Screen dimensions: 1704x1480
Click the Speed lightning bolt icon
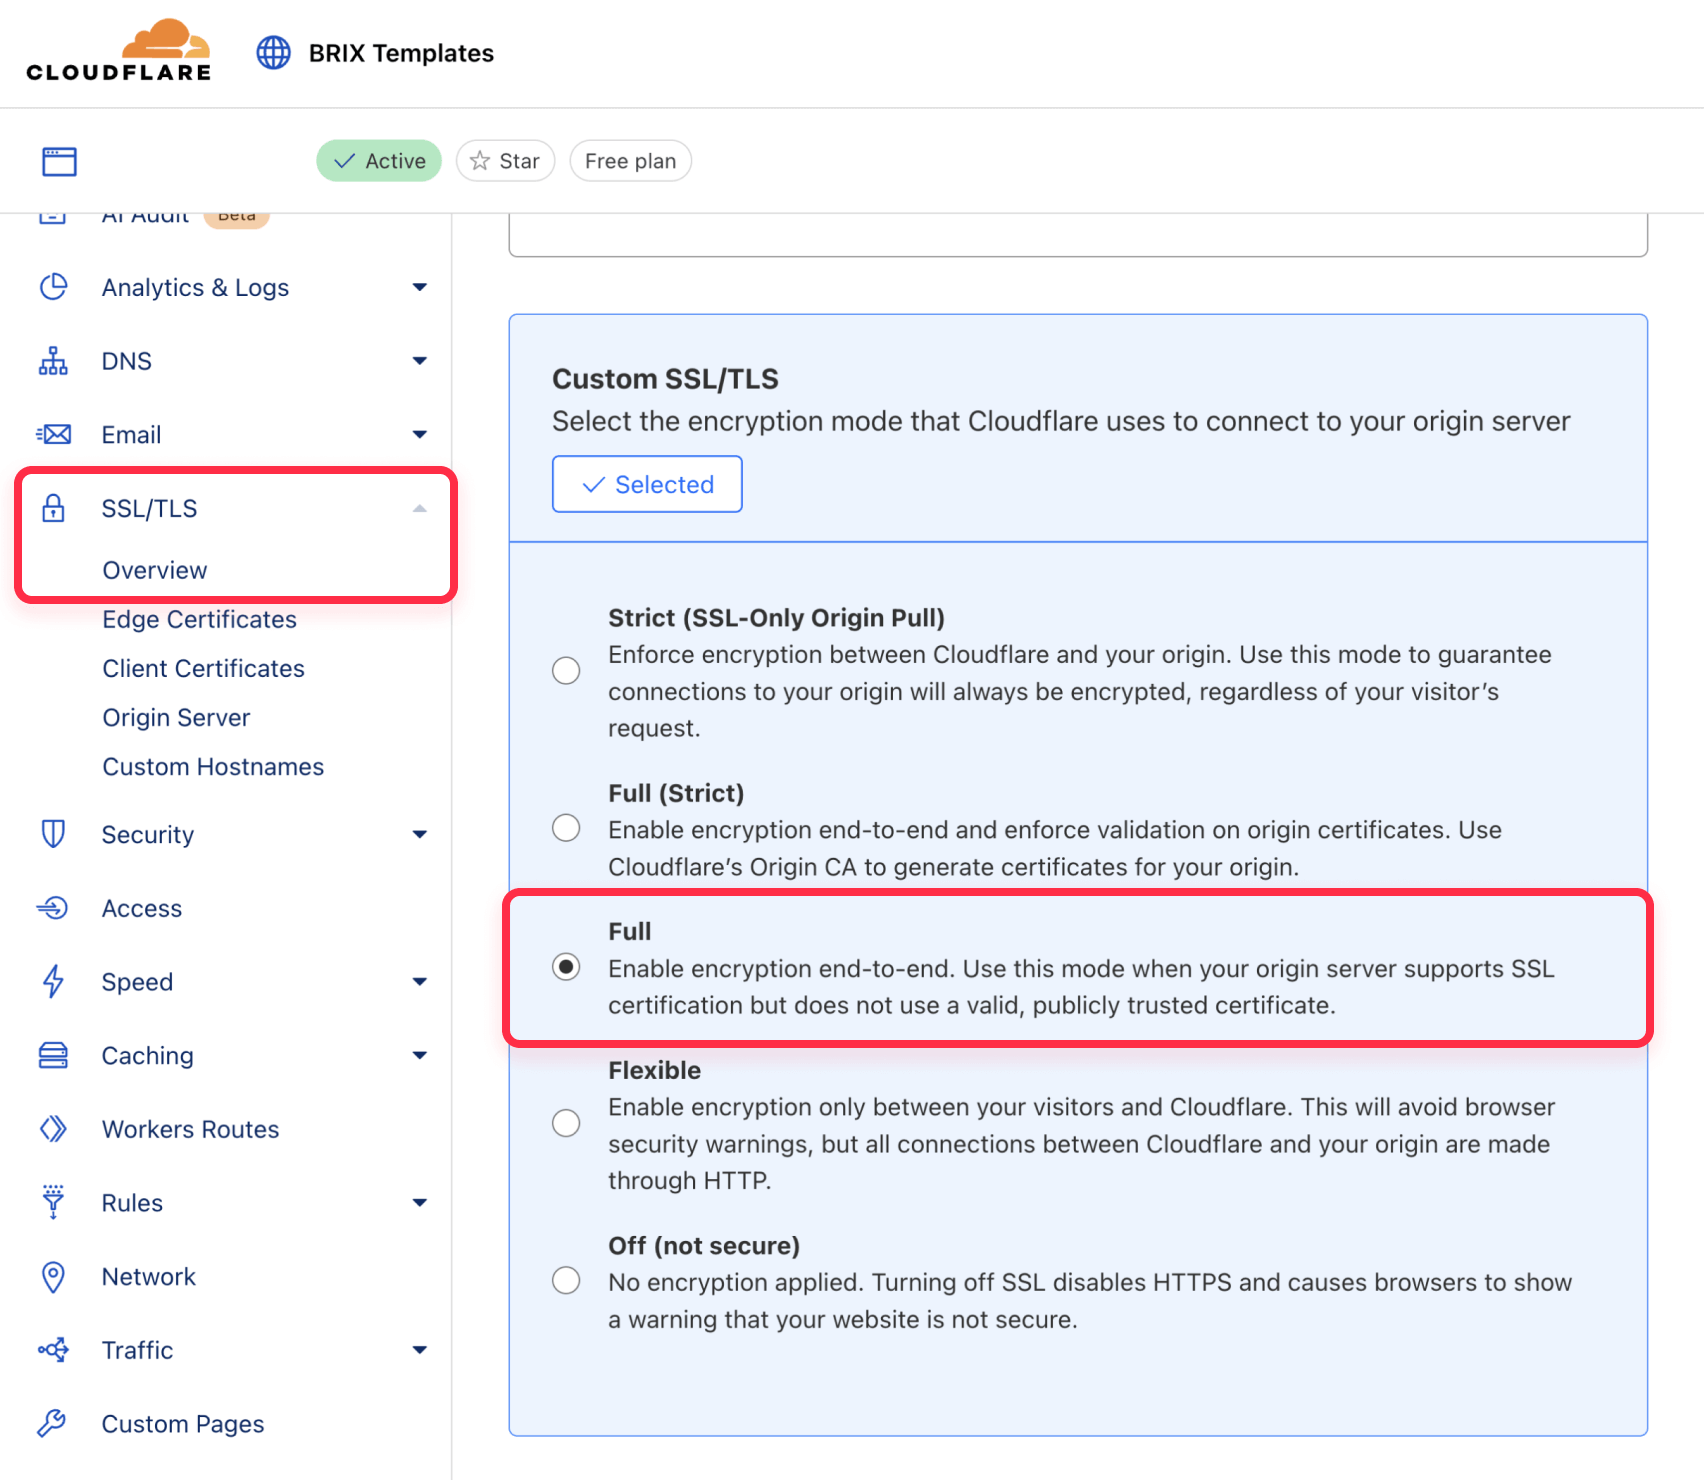pos(53,982)
